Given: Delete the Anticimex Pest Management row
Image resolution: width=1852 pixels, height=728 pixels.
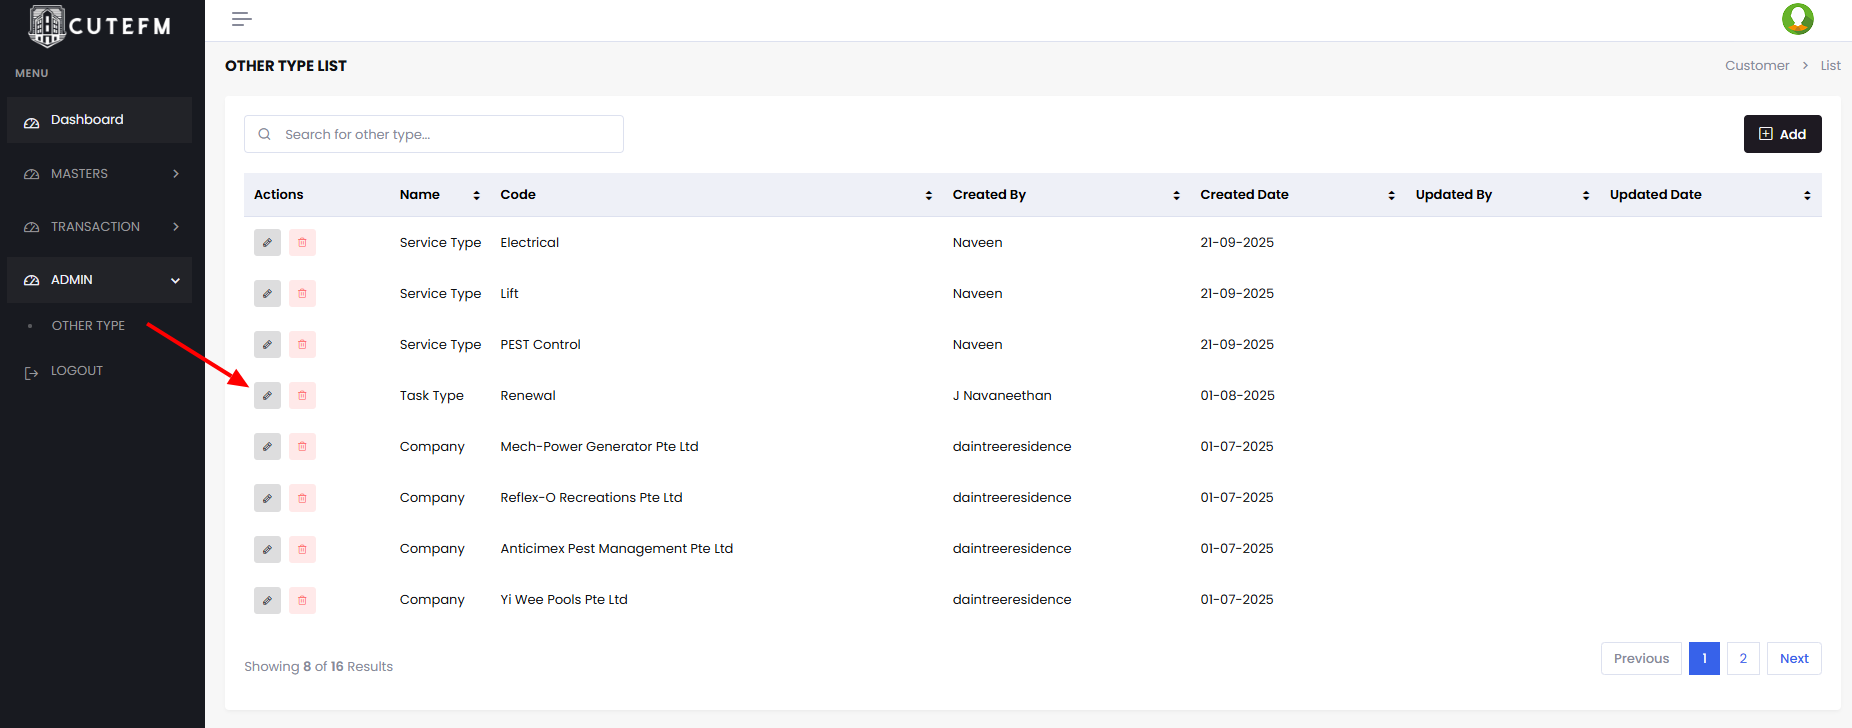Looking at the screenshot, I should click(302, 549).
